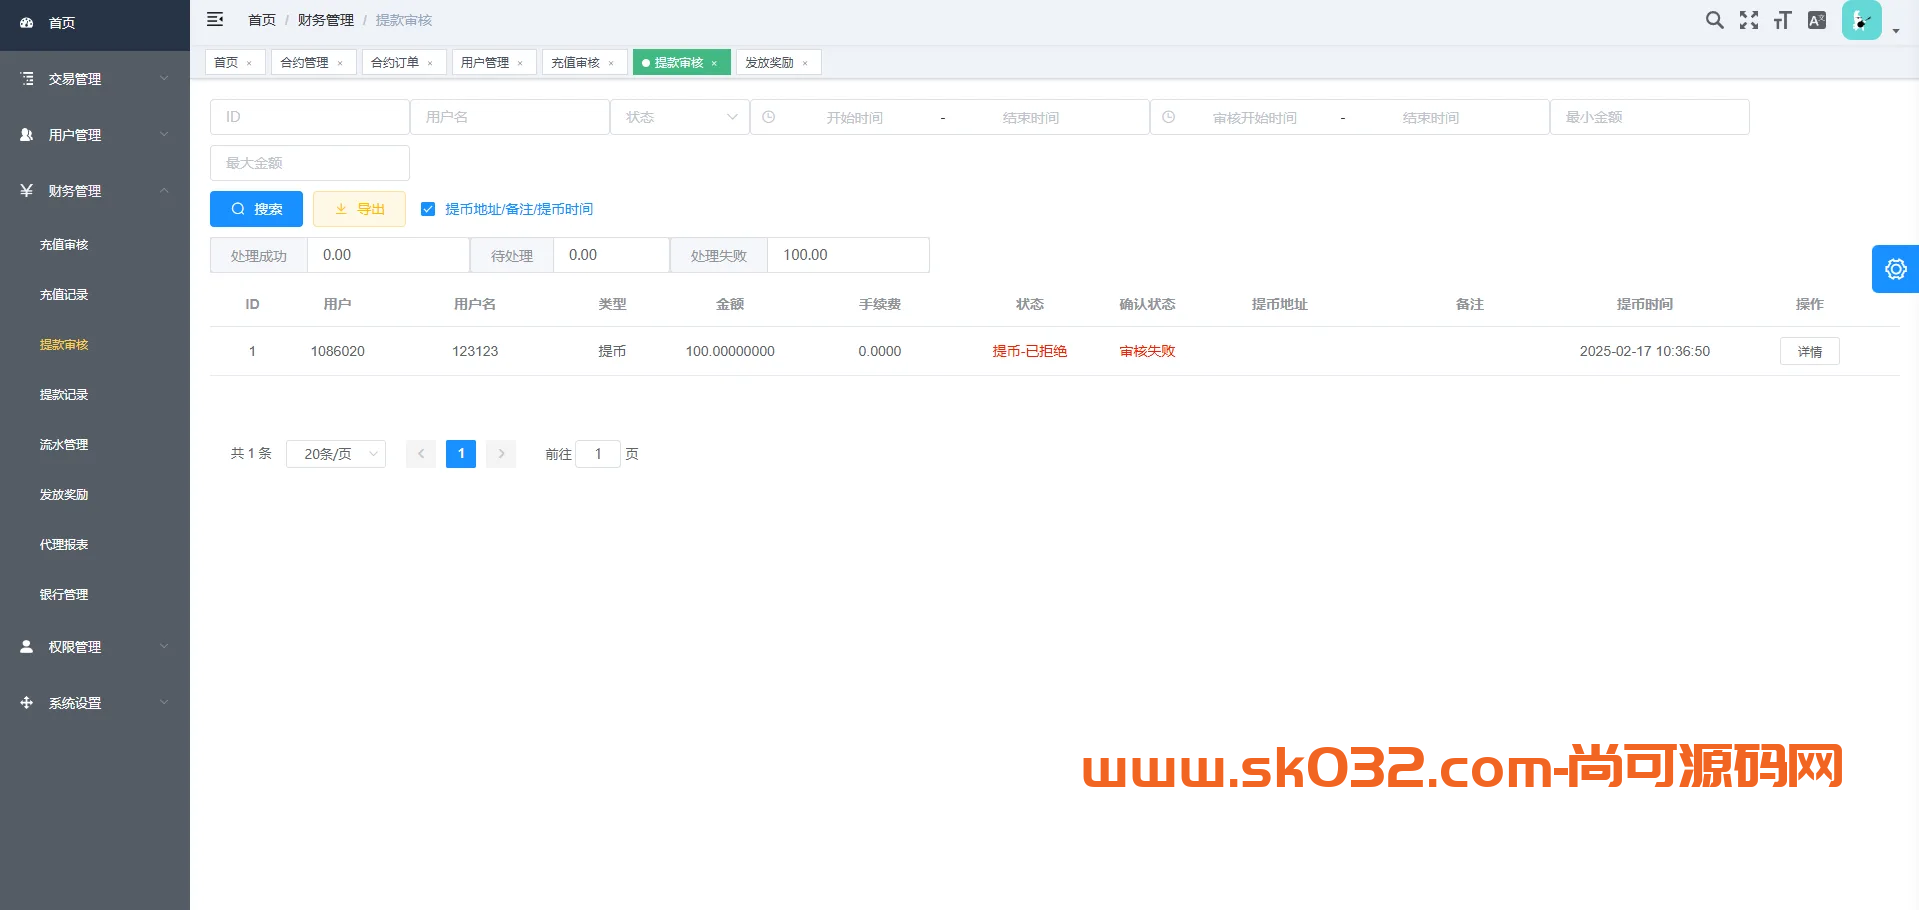Open 详情 details for withdrawal record 1
Screen dimensions: 1919x910
click(x=1809, y=351)
